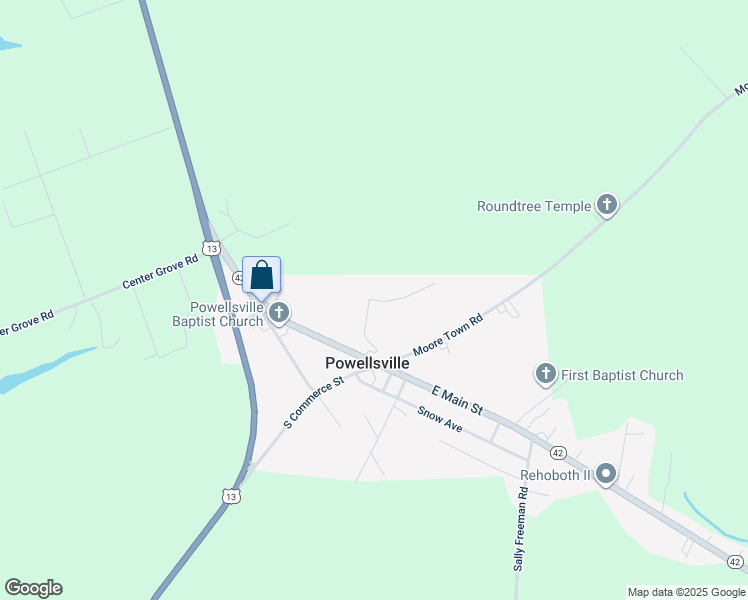Click the E Main St road label
The height and width of the screenshot is (600, 748).
pyautogui.click(x=457, y=400)
